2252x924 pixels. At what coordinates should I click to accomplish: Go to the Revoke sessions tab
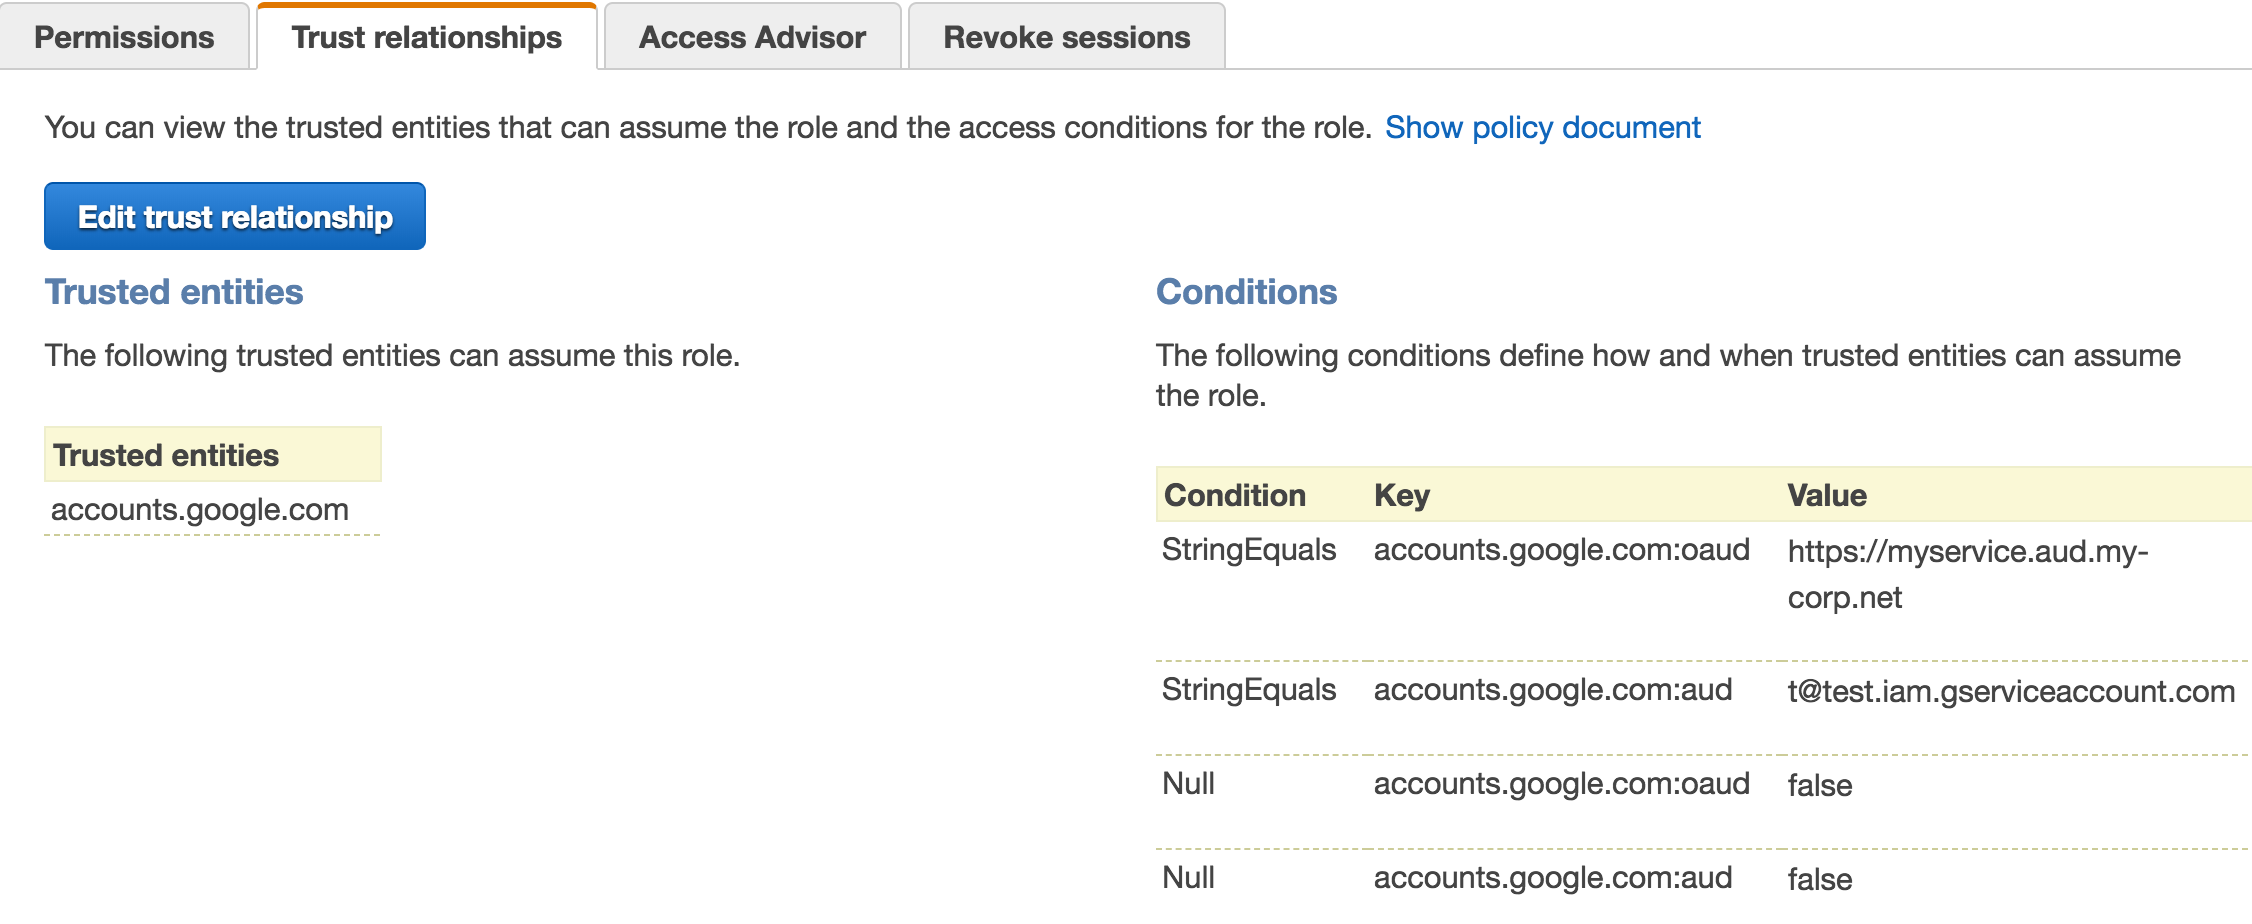pyautogui.click(x=1066, y=37)
